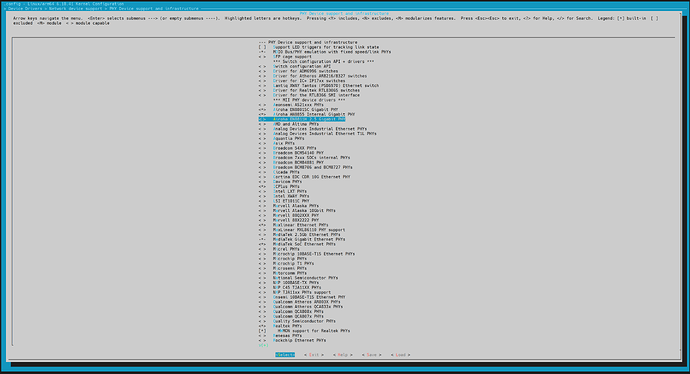This screenshot has width=690, height=374.
Task: Select Broadcom BCM54140 PHY entry
Action: click(291, 153)
